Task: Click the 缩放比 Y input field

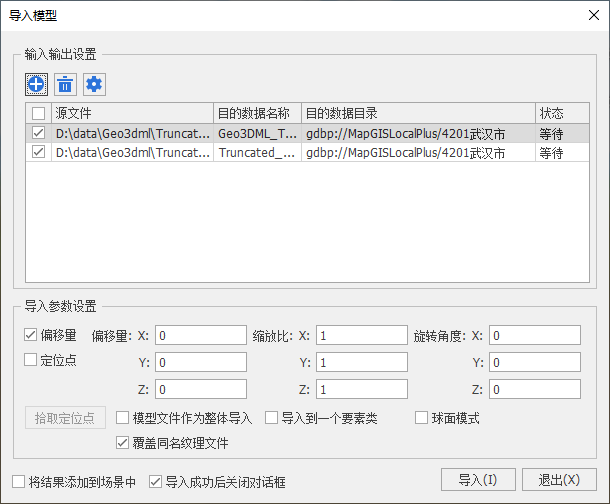Action: click(361, 362)
